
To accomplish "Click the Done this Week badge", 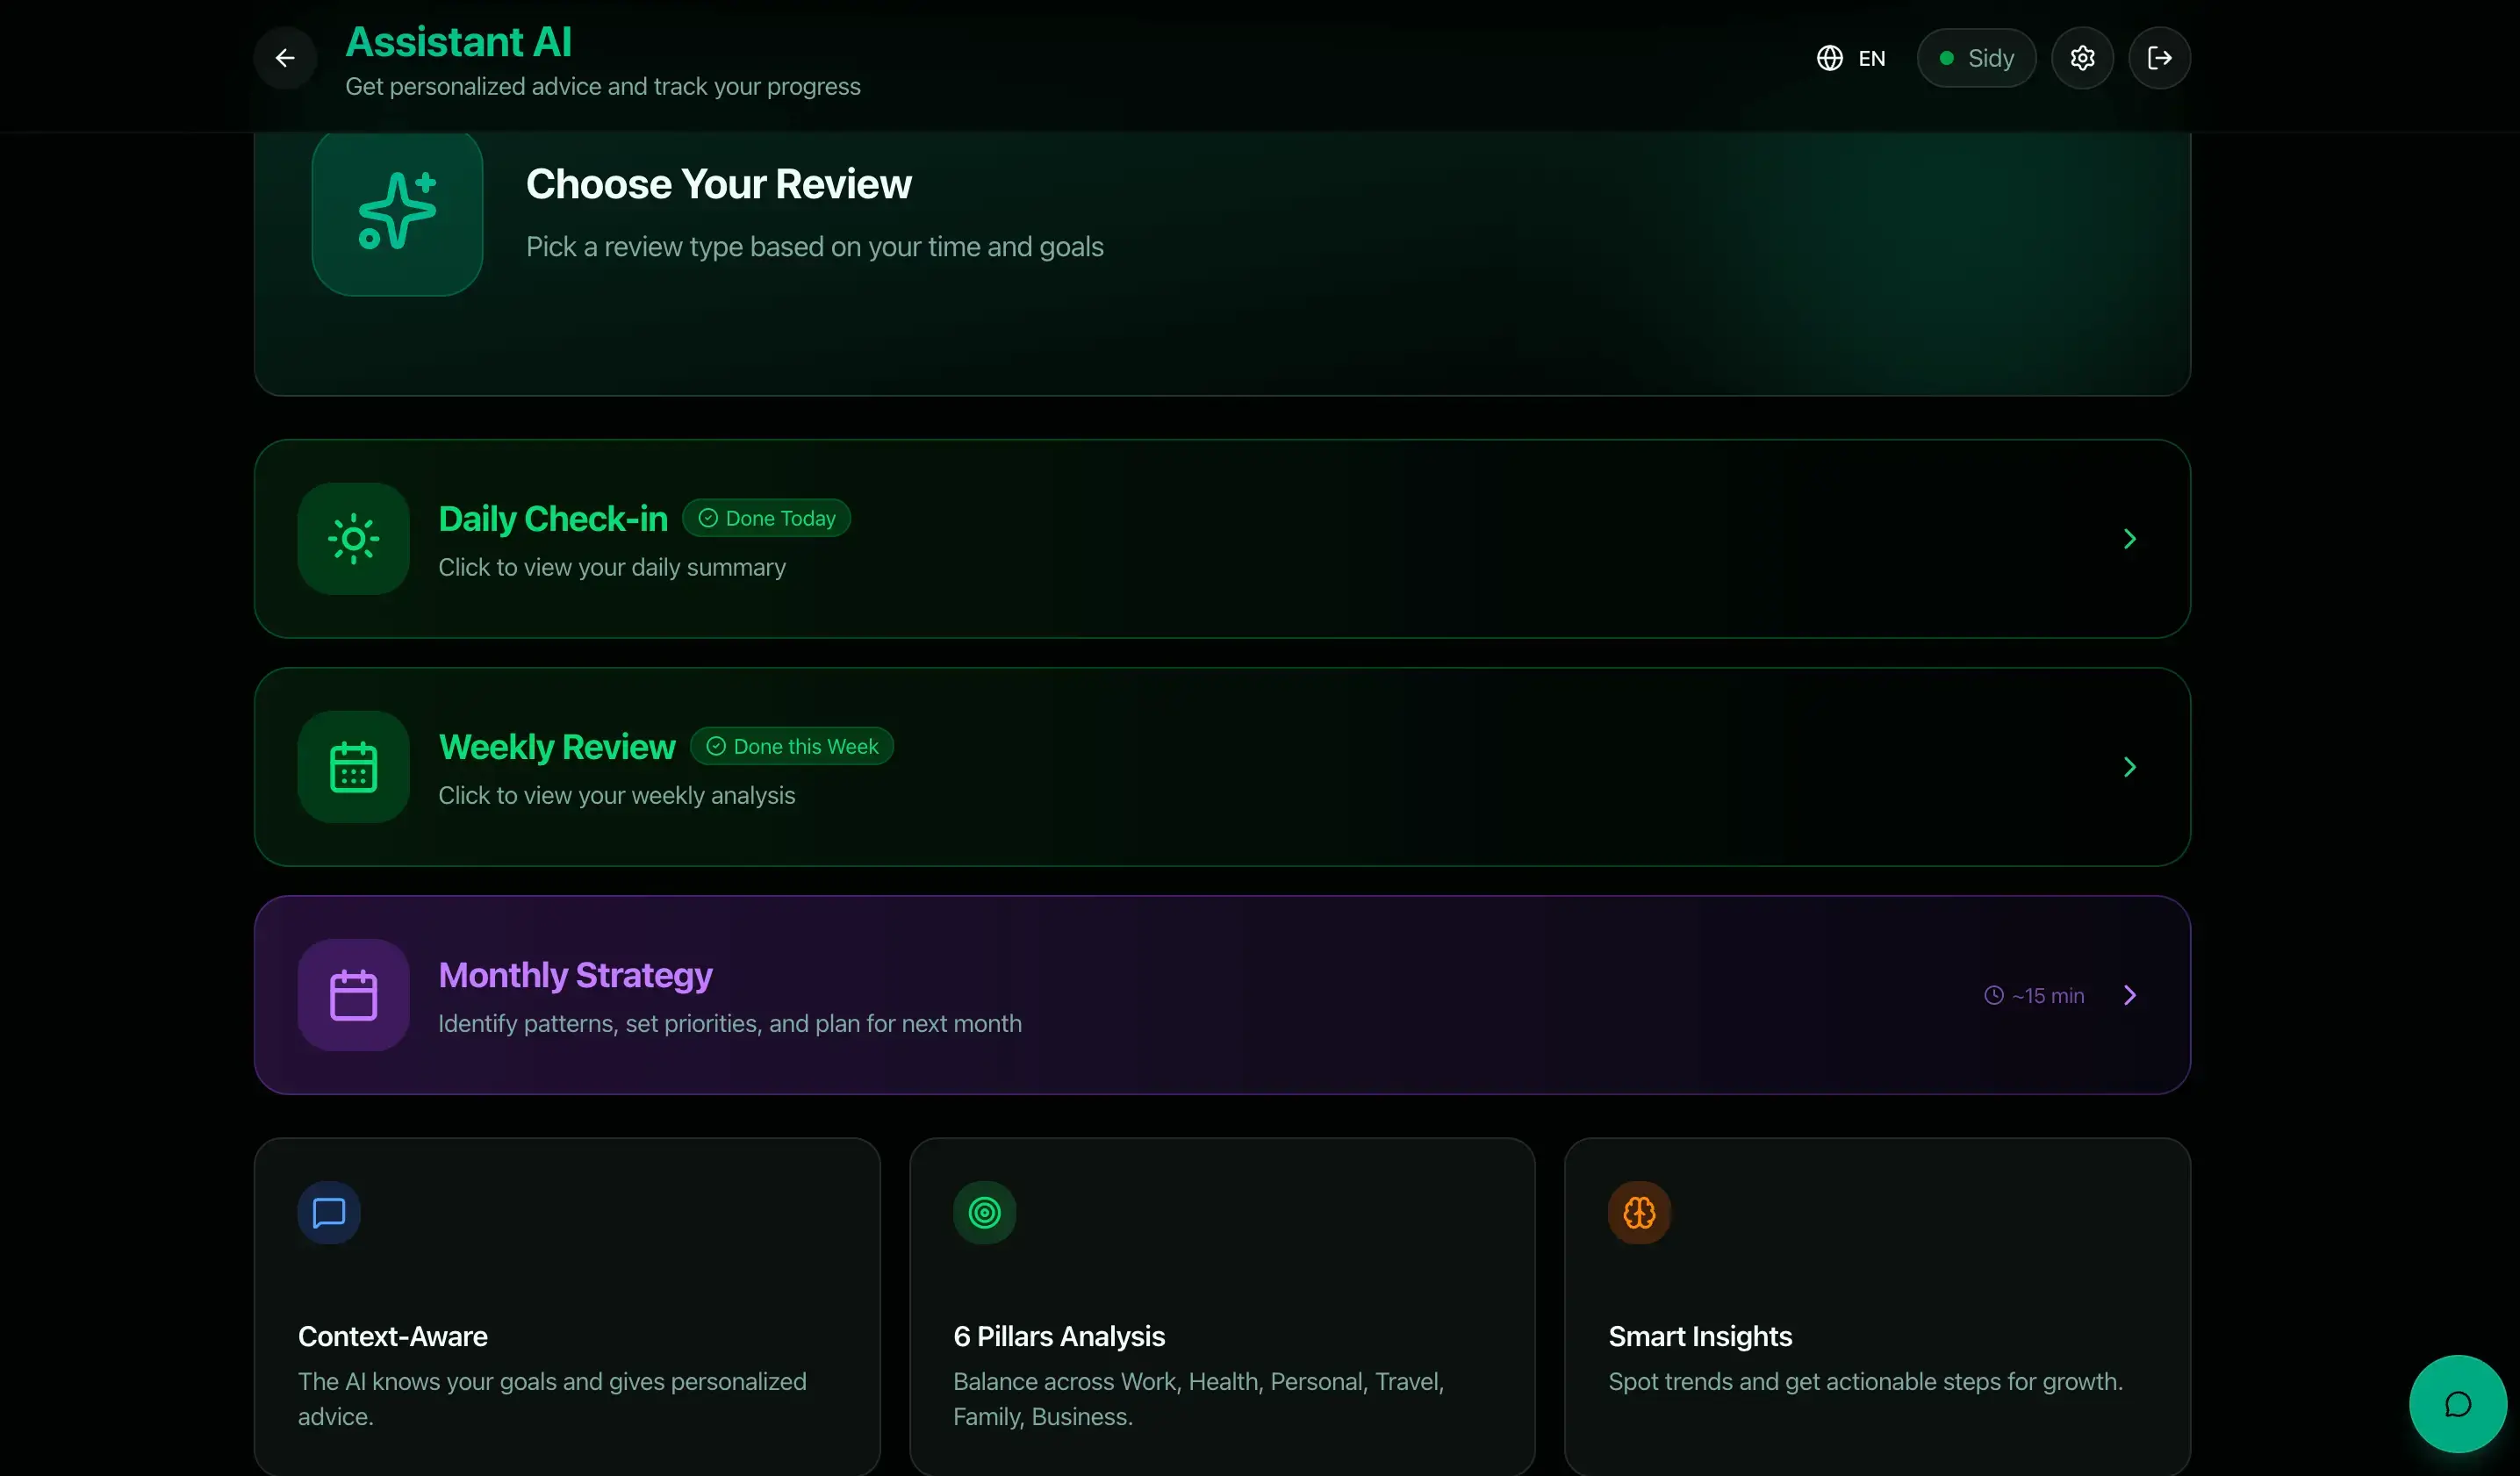I will pos(791,746).
